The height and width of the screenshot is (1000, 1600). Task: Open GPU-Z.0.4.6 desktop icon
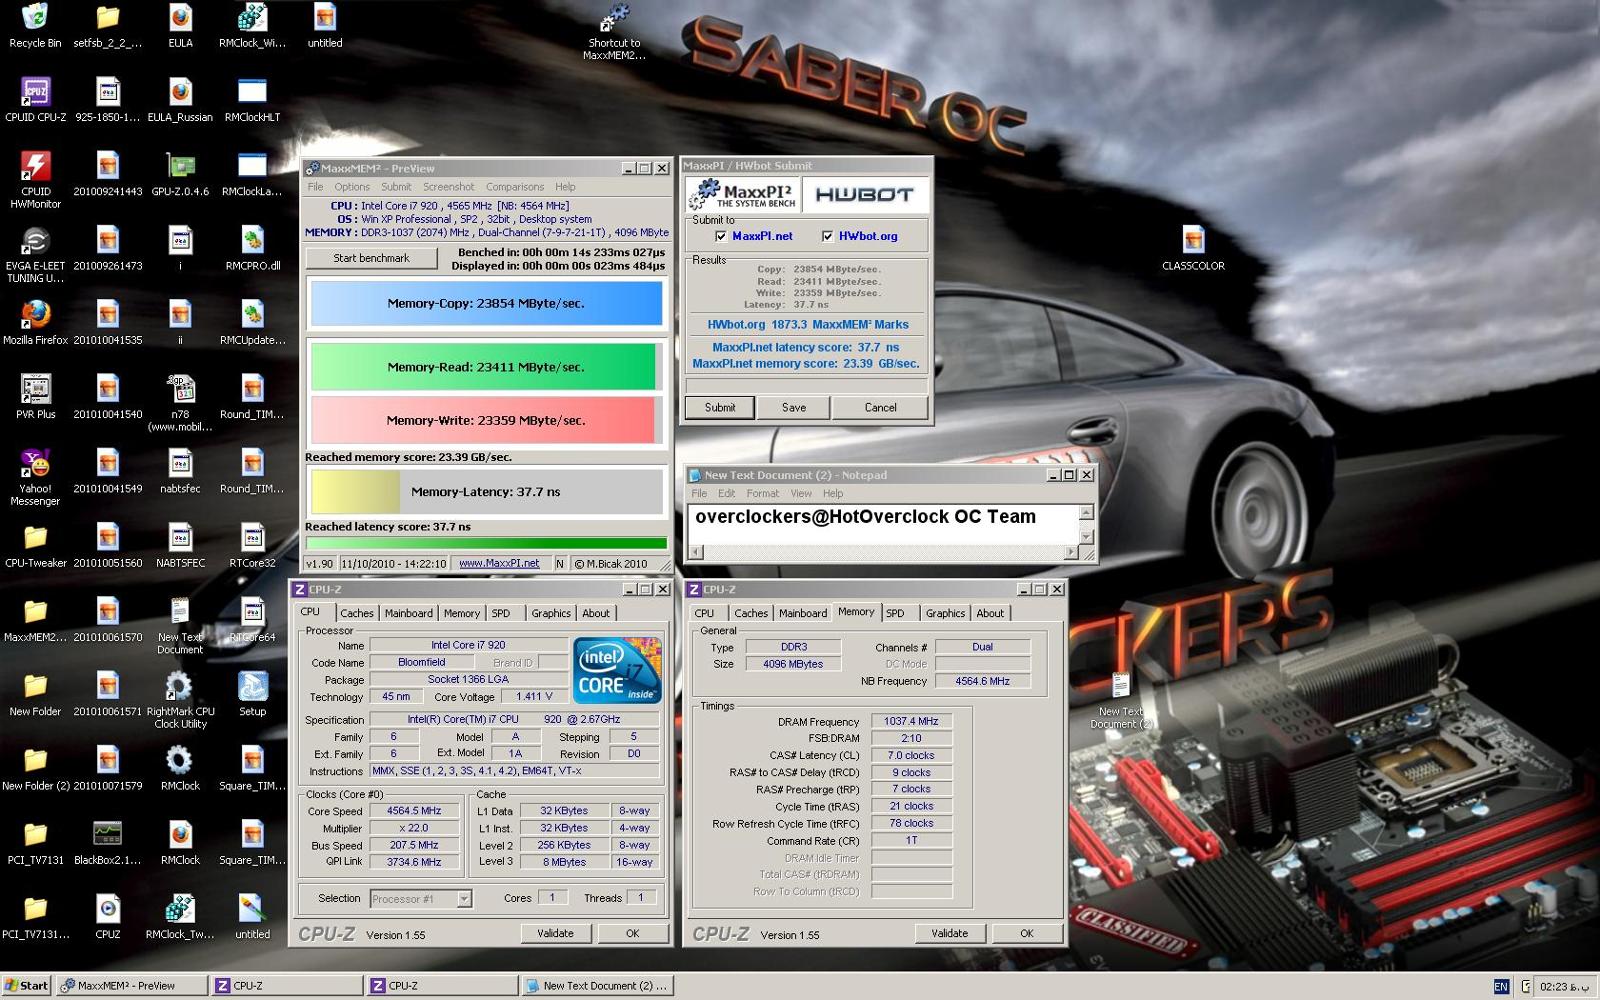click(180, 173)
